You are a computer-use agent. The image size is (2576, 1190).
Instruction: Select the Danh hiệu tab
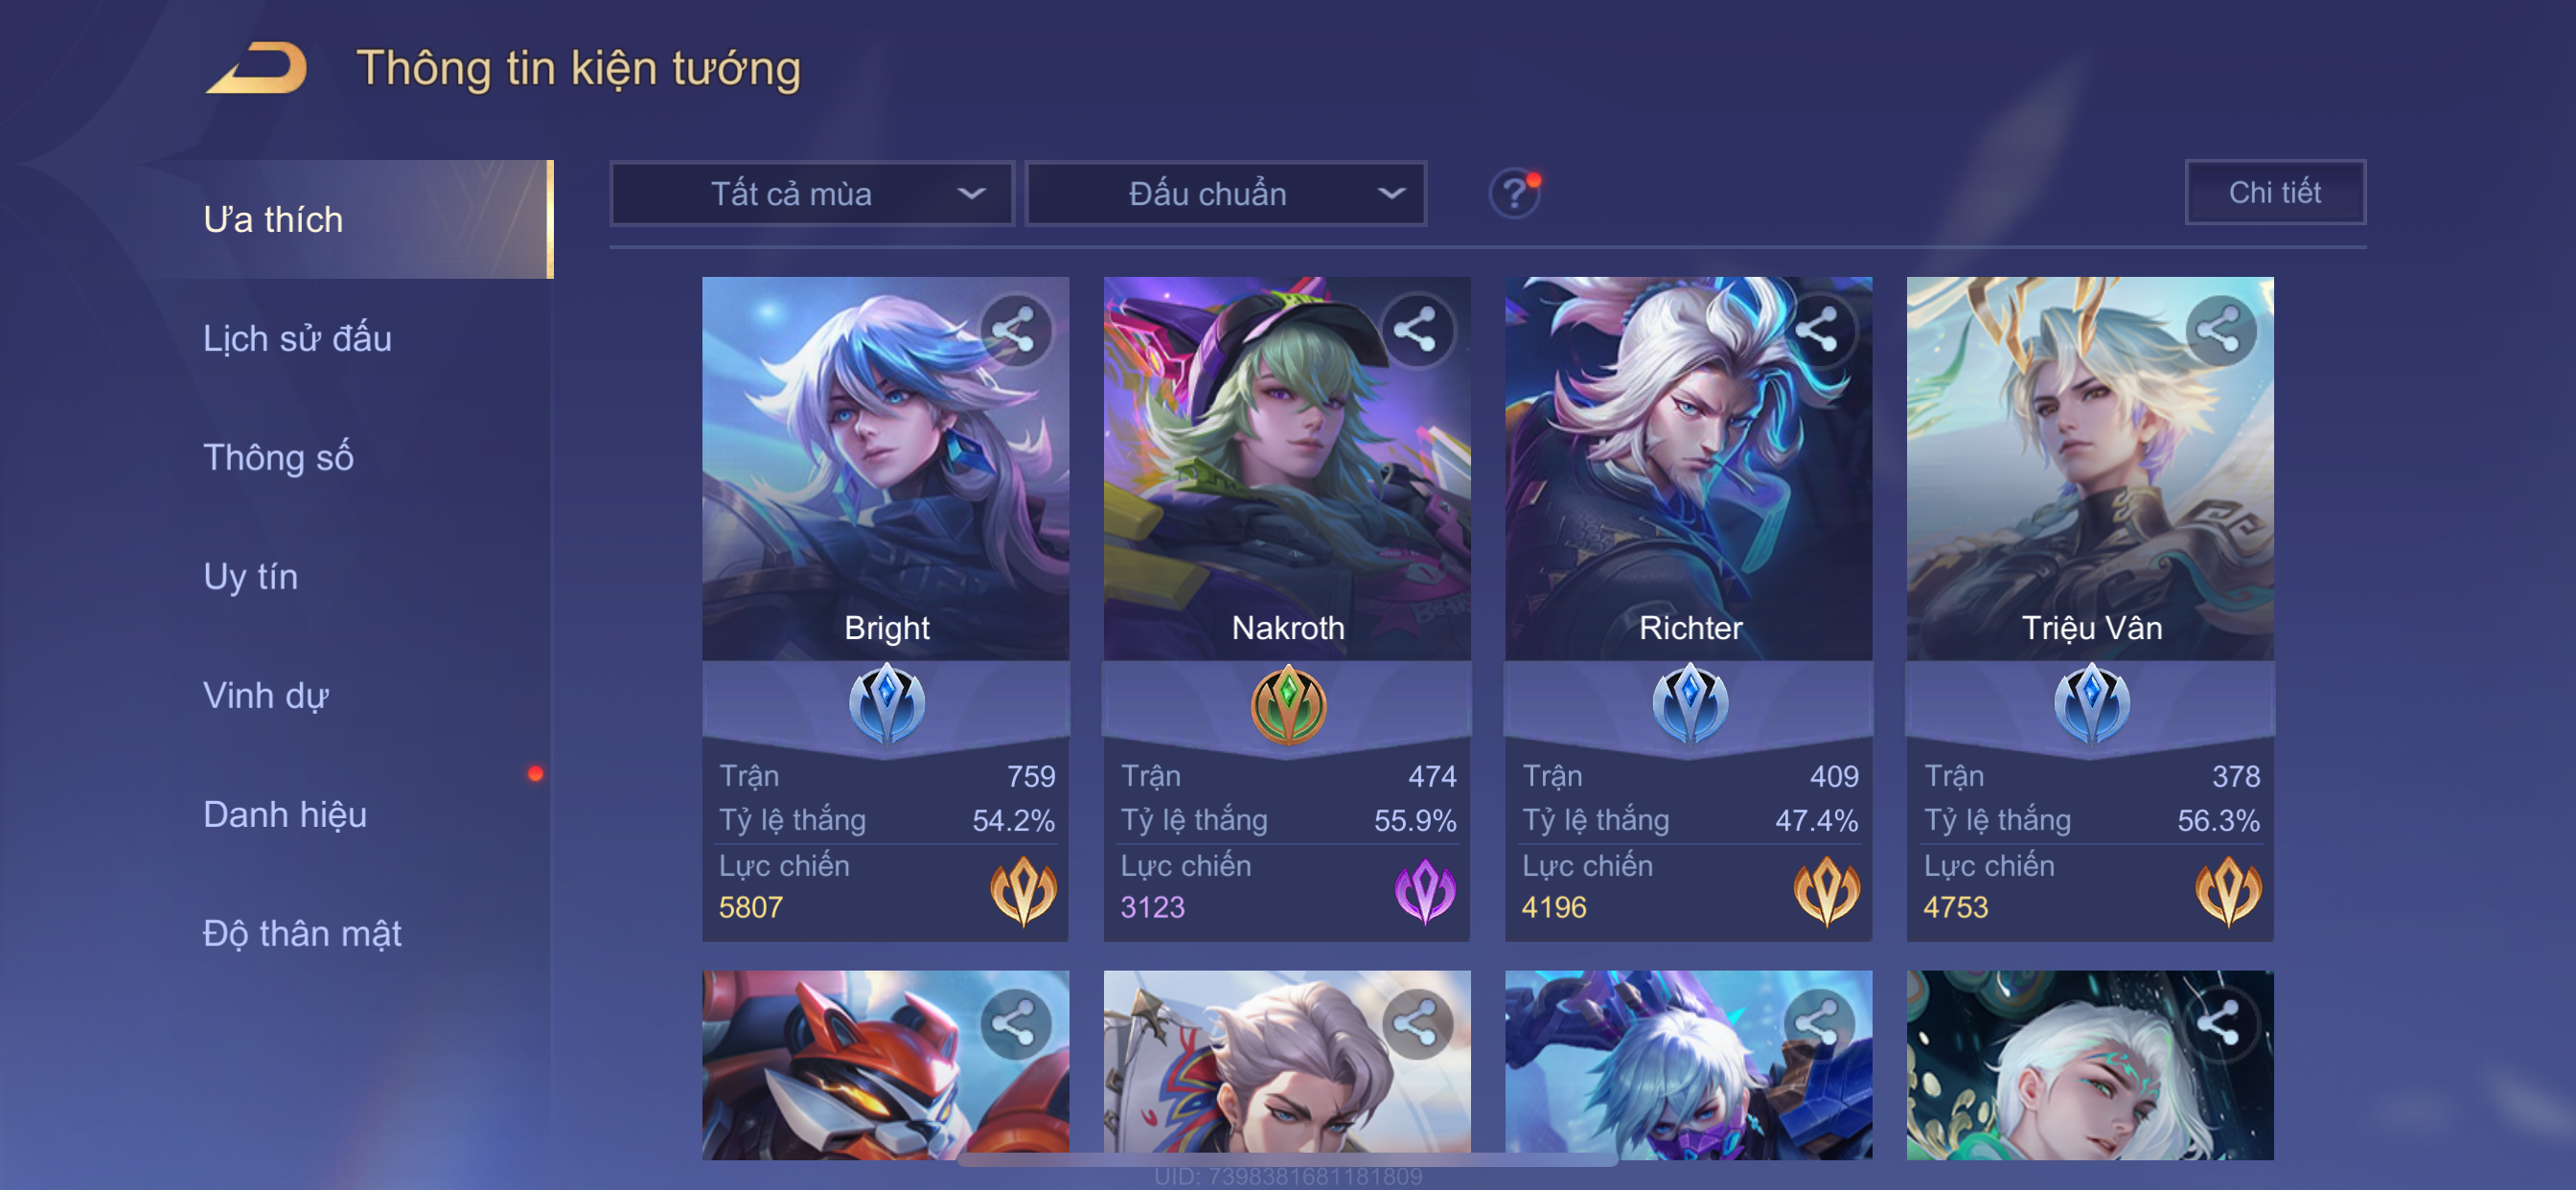[285, 814]
